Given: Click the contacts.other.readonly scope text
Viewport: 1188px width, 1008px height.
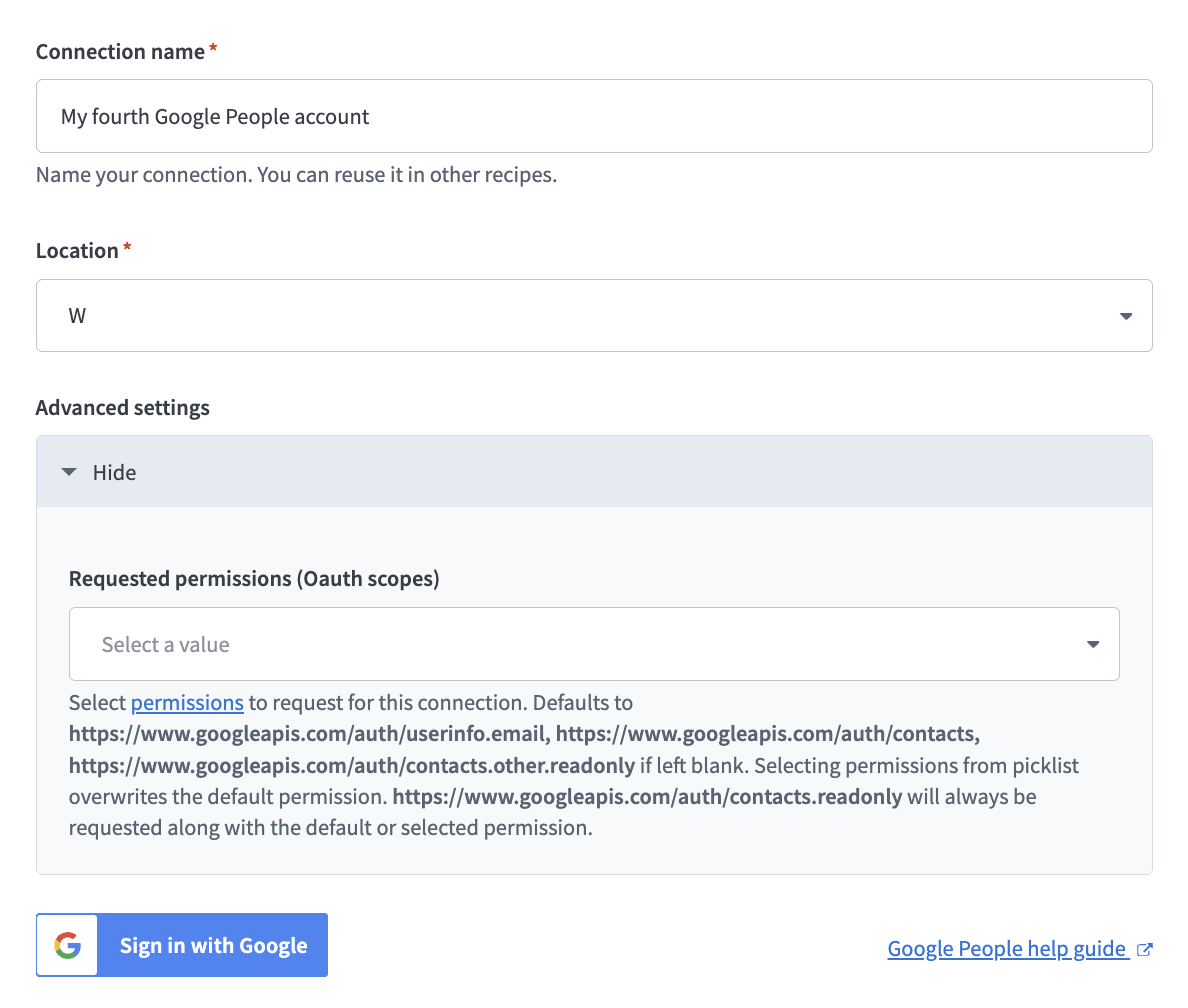Looking at the screenshot, I should [x=352, y=765].
